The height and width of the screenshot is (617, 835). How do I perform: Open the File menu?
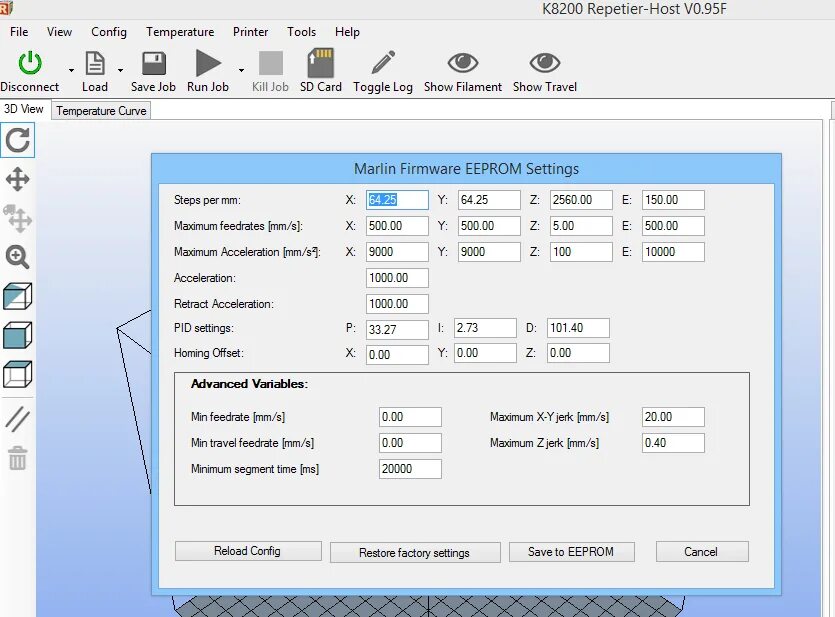pos(19,32)
